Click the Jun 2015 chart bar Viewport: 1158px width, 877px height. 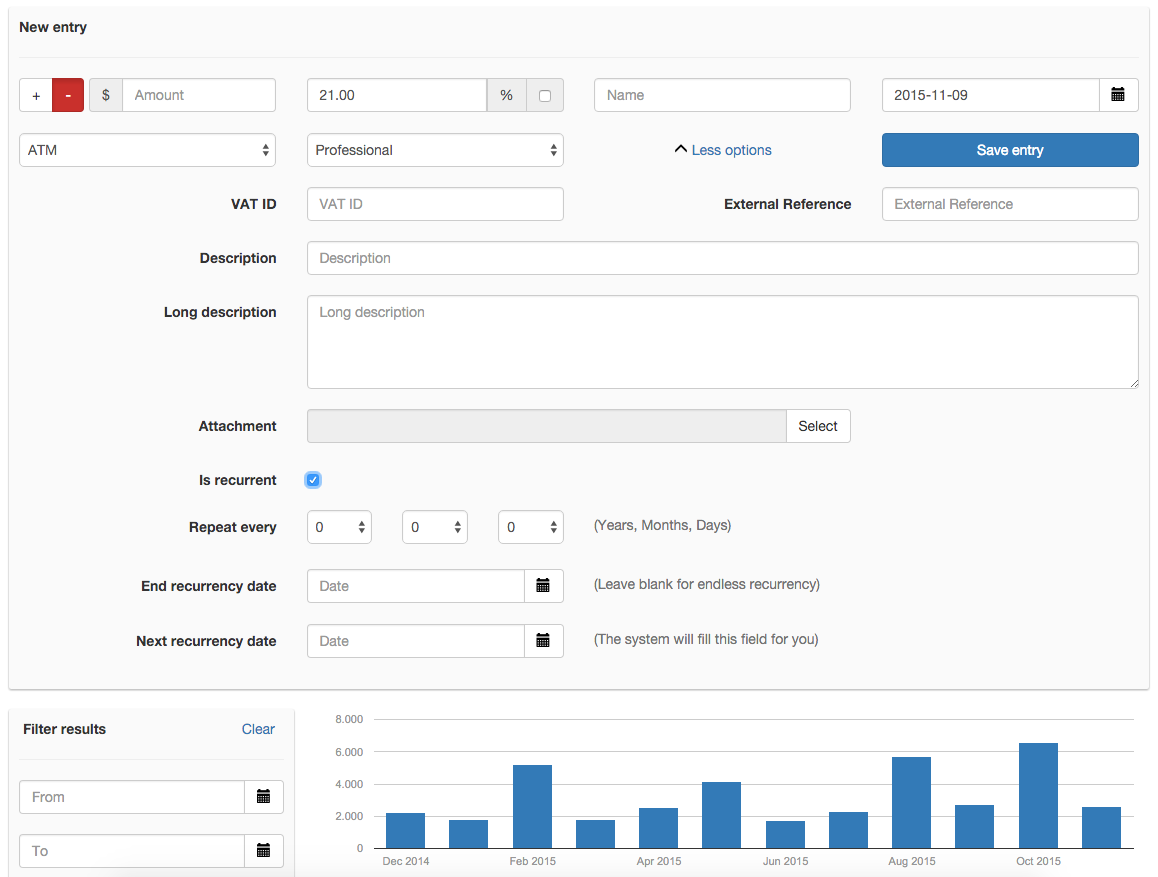(x=785, y=835)
